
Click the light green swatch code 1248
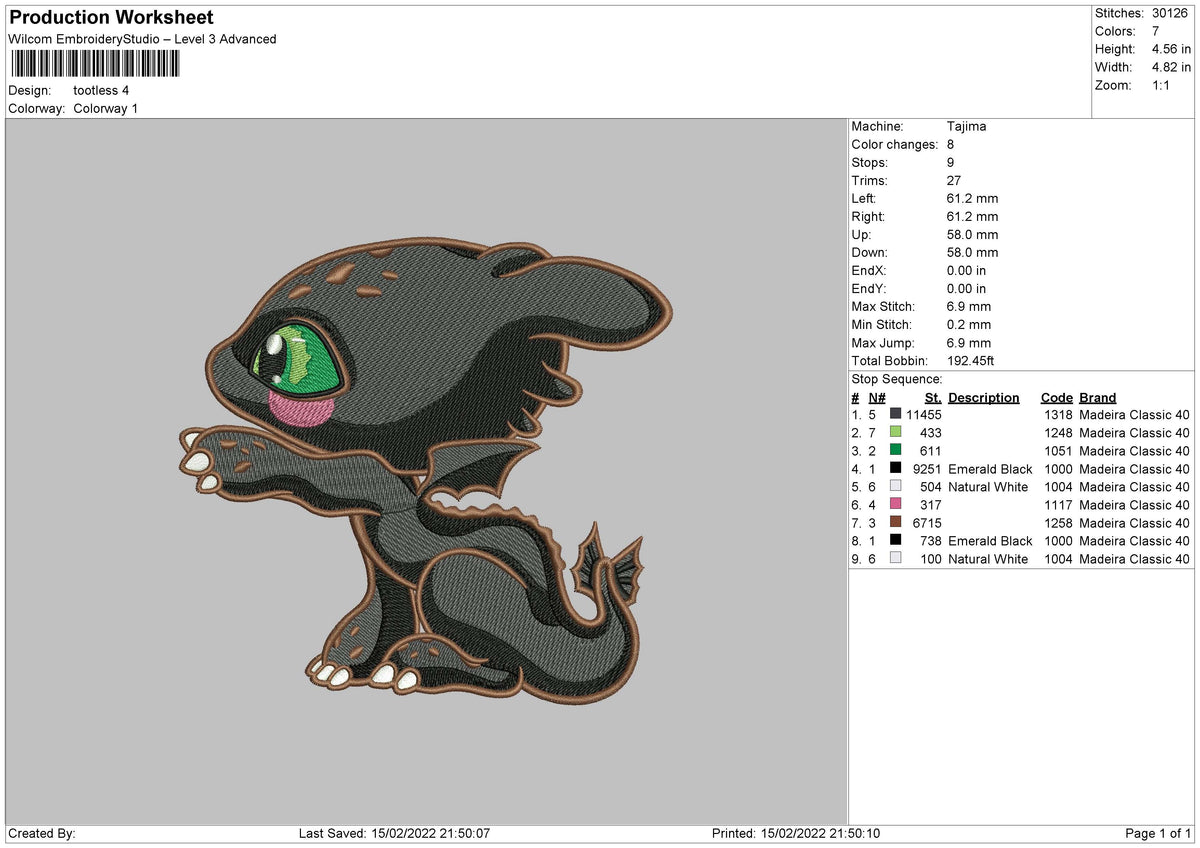[x=895, y=432]
